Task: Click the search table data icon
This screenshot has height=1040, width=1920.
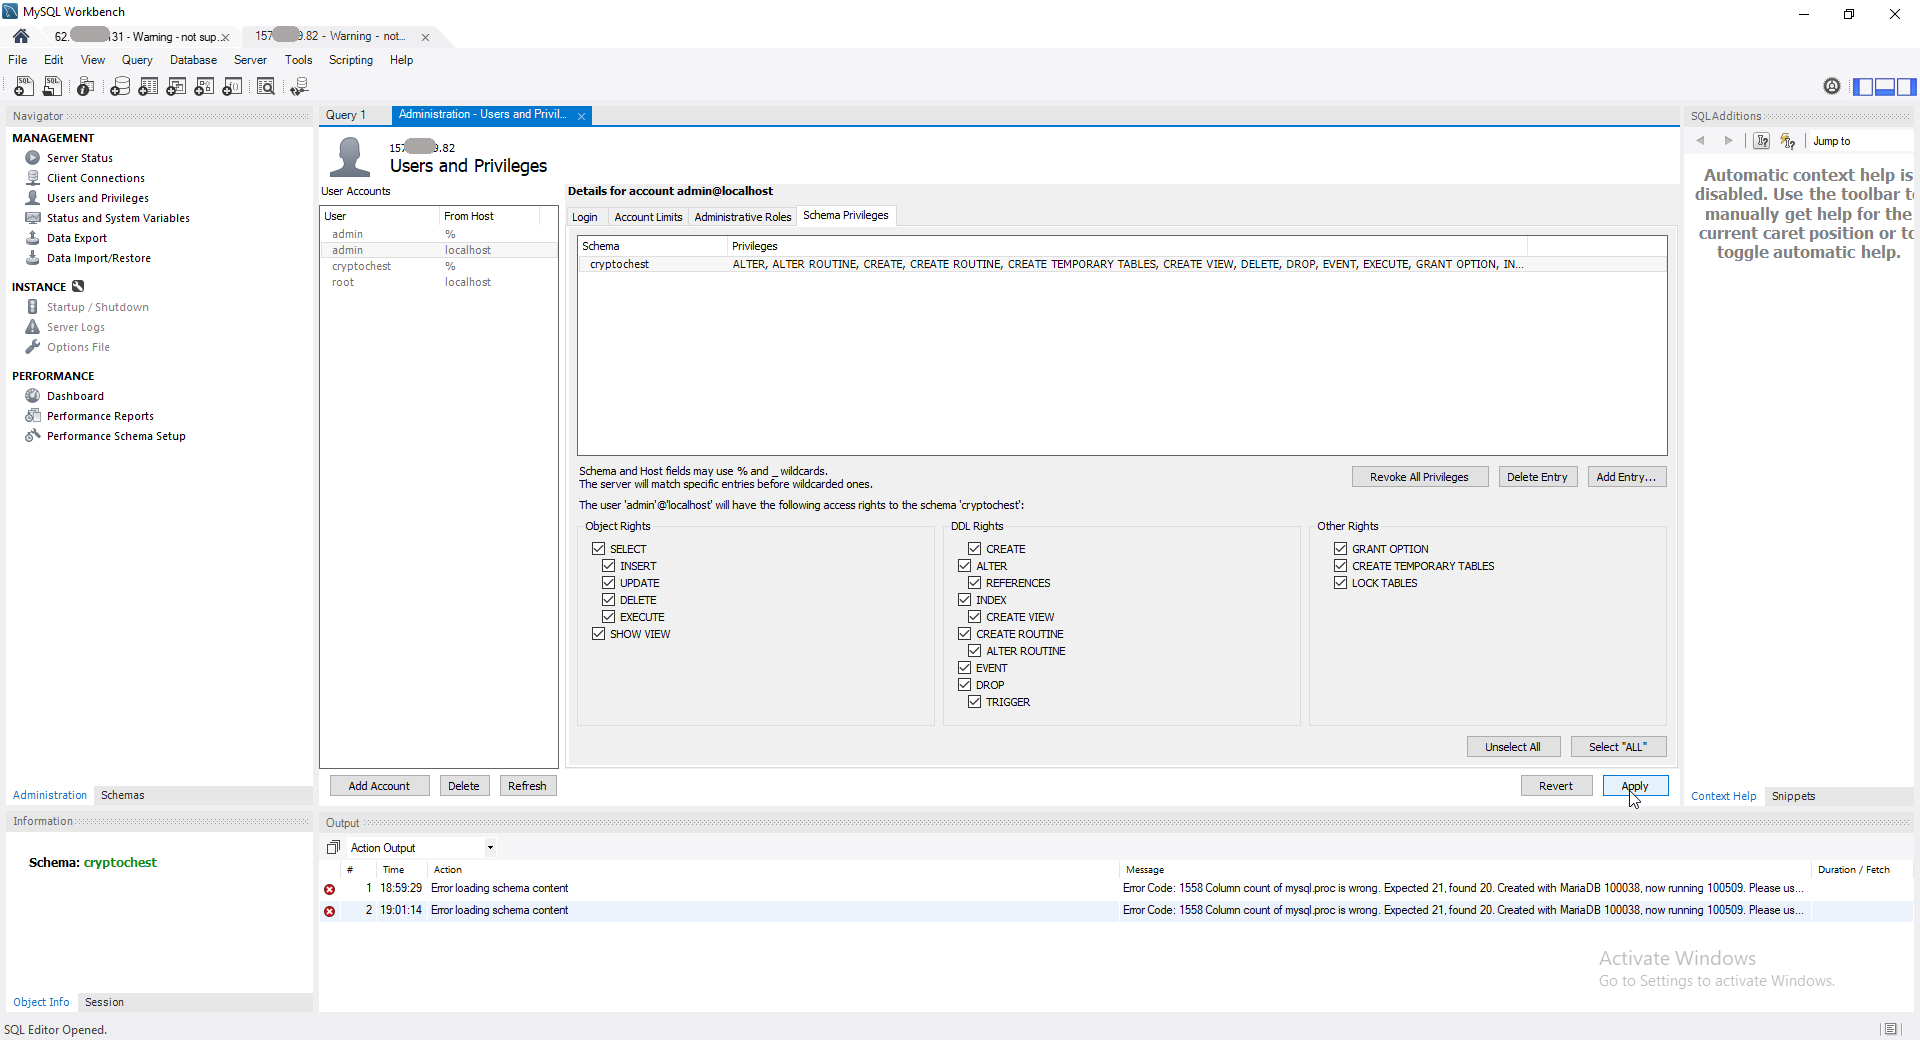Action: 266,87
